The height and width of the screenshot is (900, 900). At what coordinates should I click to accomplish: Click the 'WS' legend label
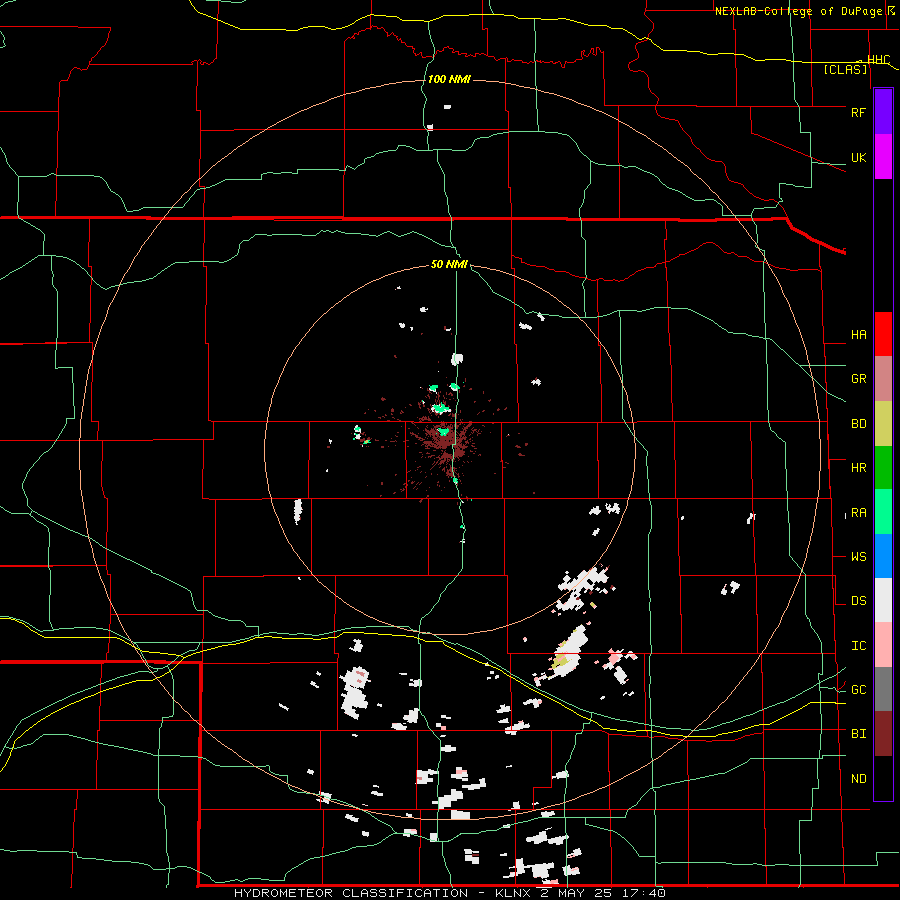[x=858, y=557]
